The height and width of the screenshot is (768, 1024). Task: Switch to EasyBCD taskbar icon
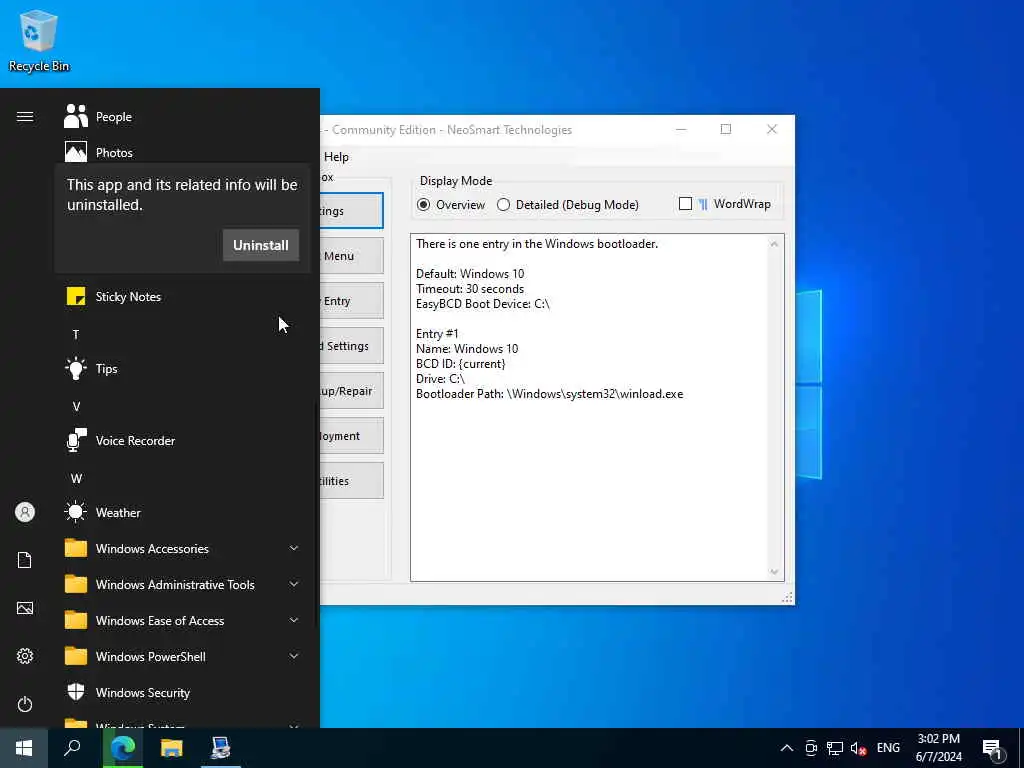click(x=221, y=748)
